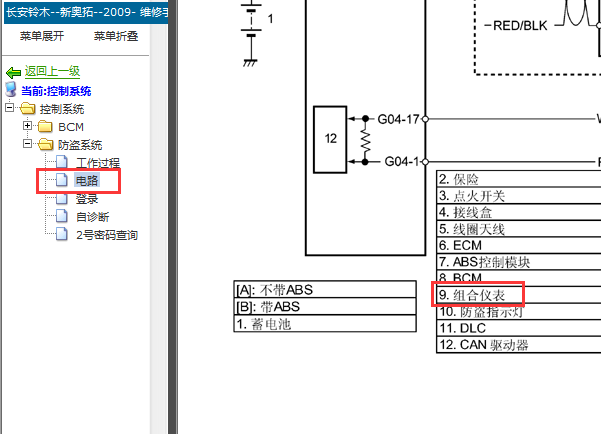
Task: Click the 防盗系统 folder icon
Action: [46, 144]
